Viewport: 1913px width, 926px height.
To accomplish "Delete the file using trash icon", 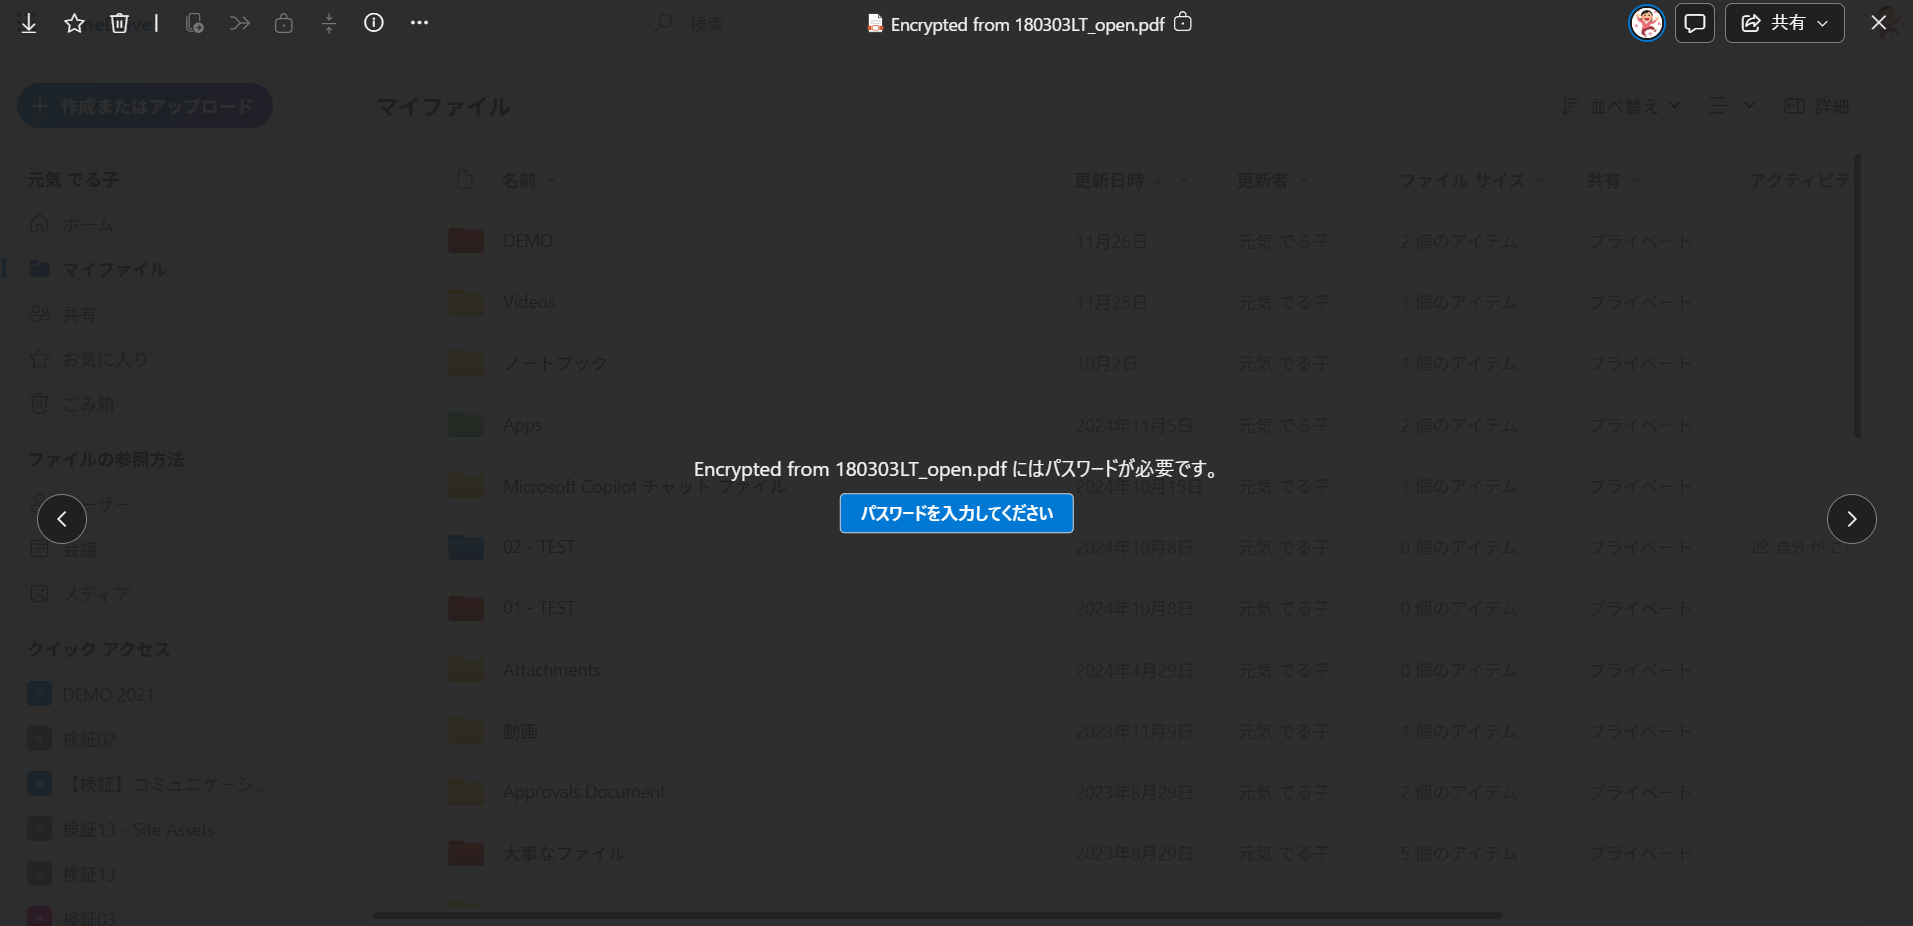I will coord(119,23).
